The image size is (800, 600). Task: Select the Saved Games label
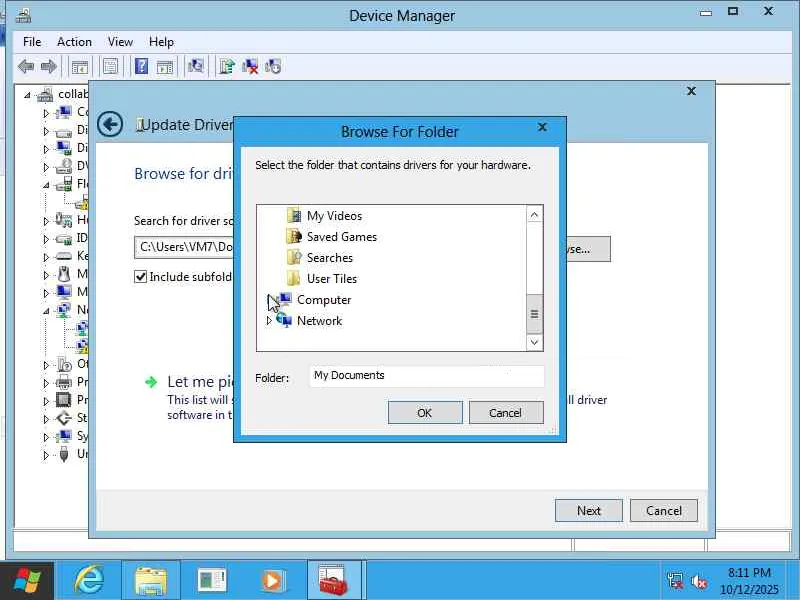click(x=342, y=237)
